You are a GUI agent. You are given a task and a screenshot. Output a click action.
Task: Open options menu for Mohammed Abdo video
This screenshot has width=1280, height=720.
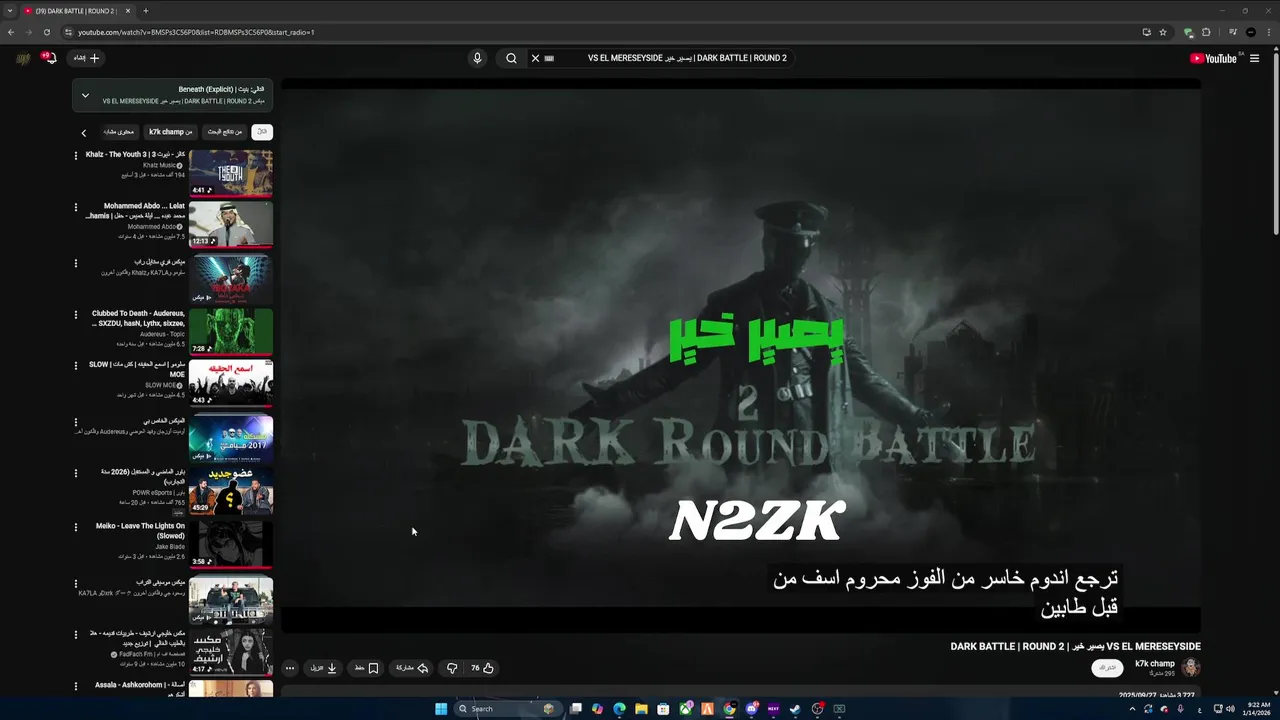(75, 207)
